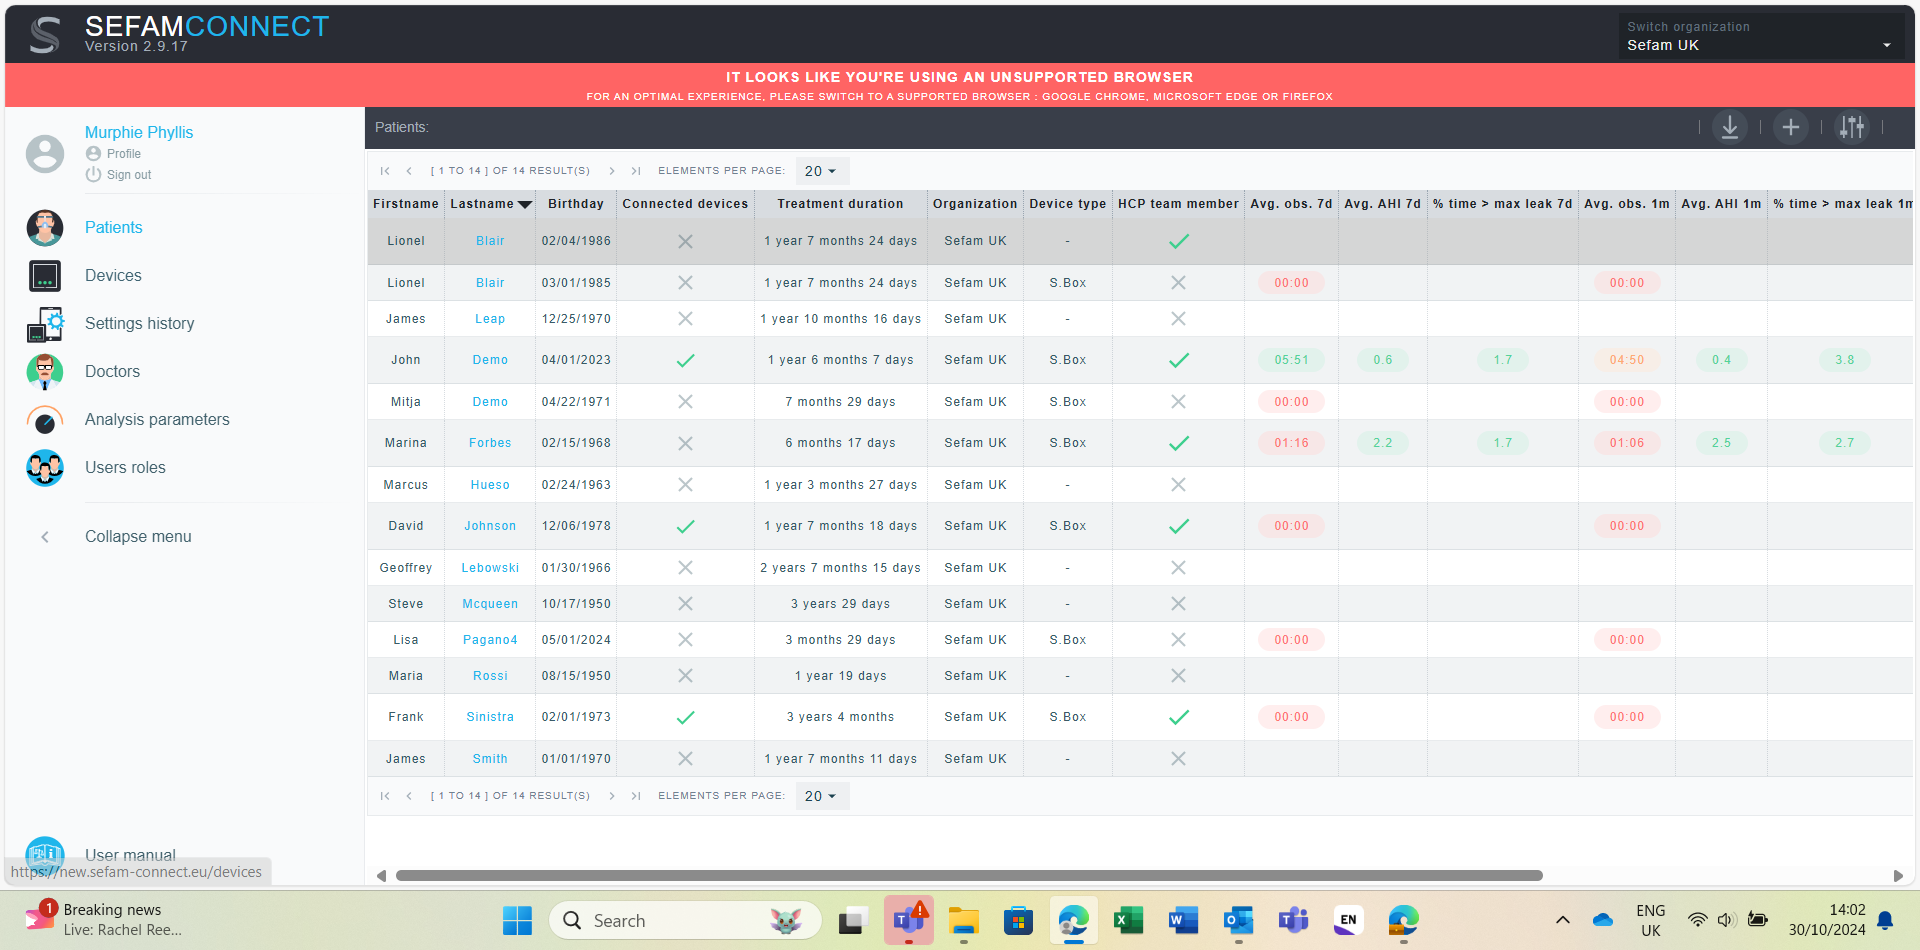Click the Sign out link
This screenshot has height=950, width=1920.
pos(129,175)
